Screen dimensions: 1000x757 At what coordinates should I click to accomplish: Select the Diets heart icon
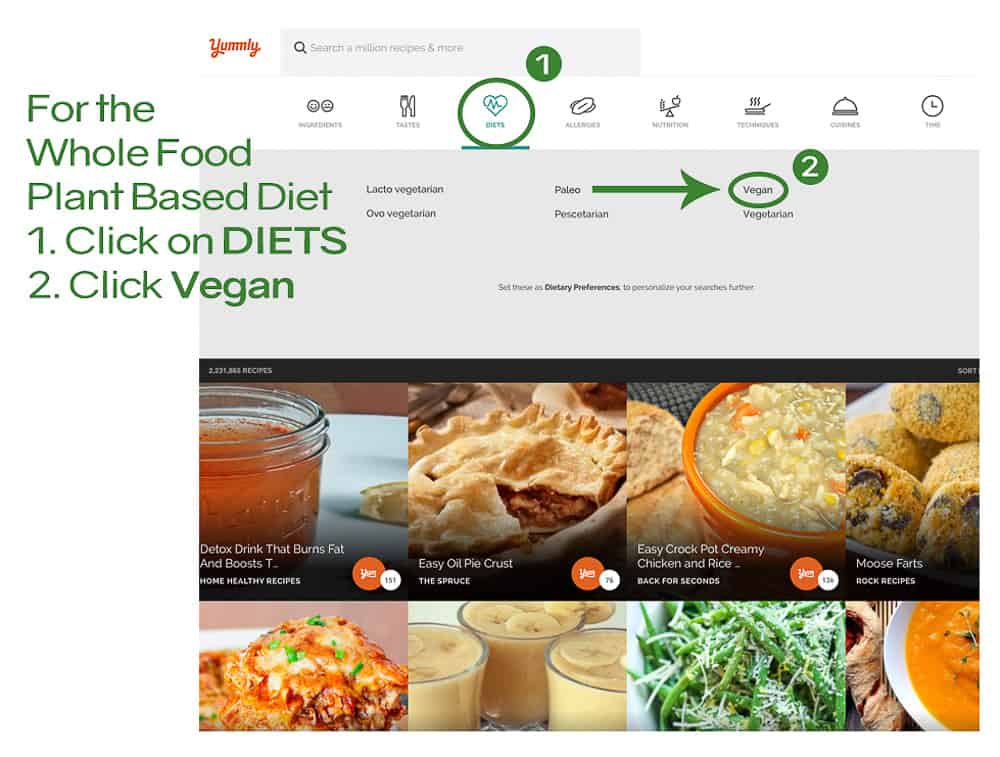coord(495,105)
